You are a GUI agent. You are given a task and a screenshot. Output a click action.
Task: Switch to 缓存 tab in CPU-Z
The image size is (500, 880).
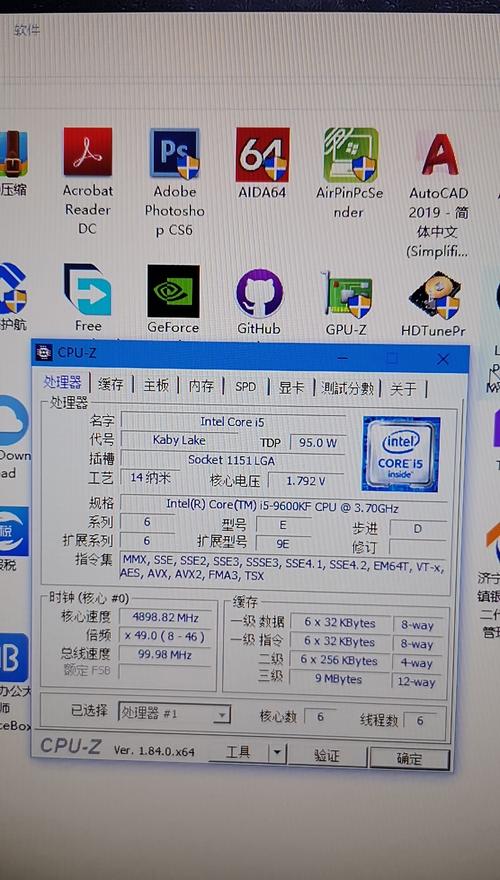tap(111, 384)
